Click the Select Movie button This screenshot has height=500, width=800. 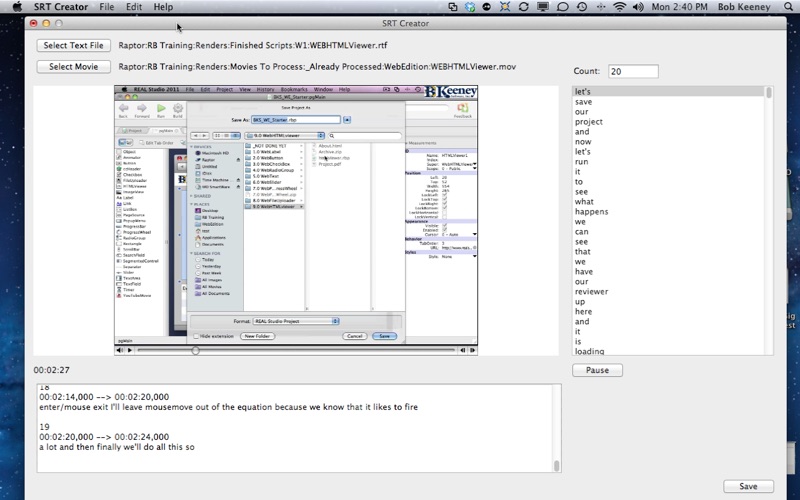click(74, 67)
